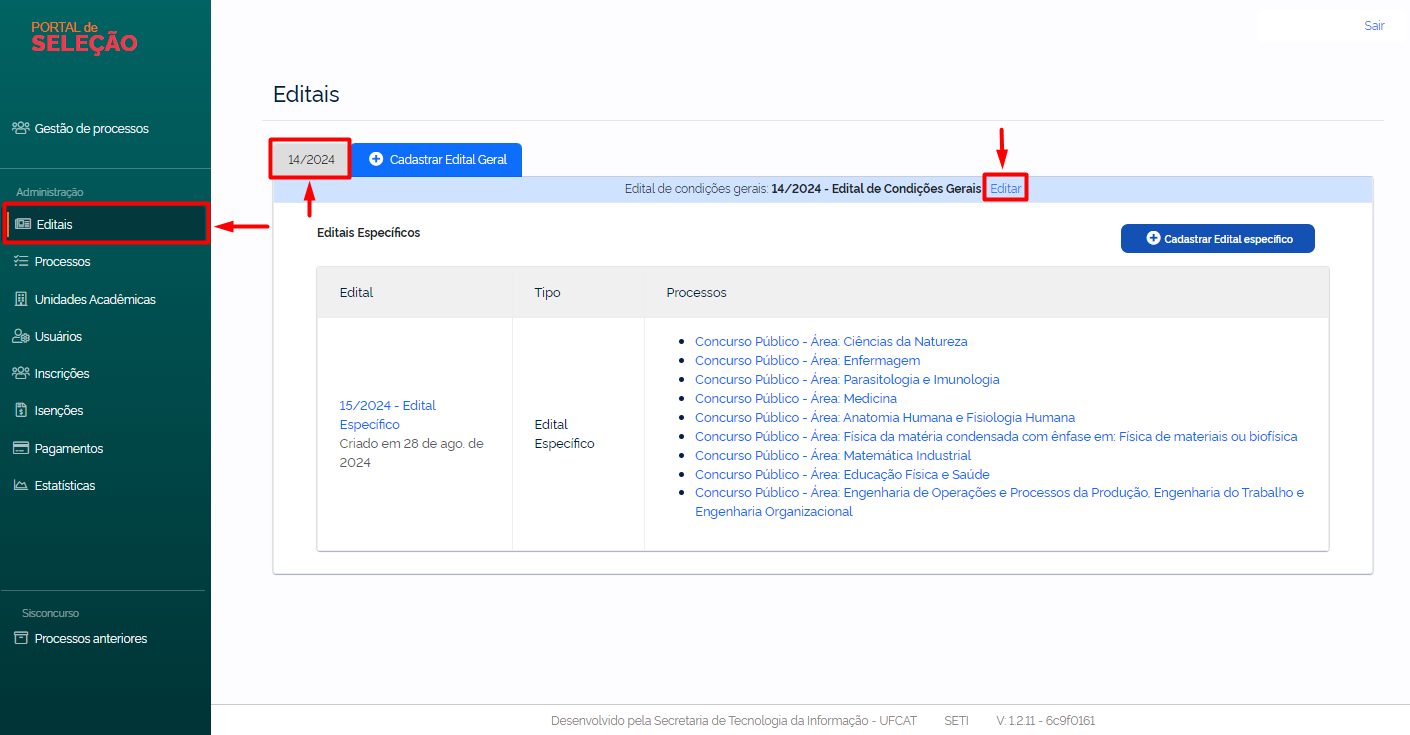Click the Unidades Acadêmicas building icon

tap(20, 299)
